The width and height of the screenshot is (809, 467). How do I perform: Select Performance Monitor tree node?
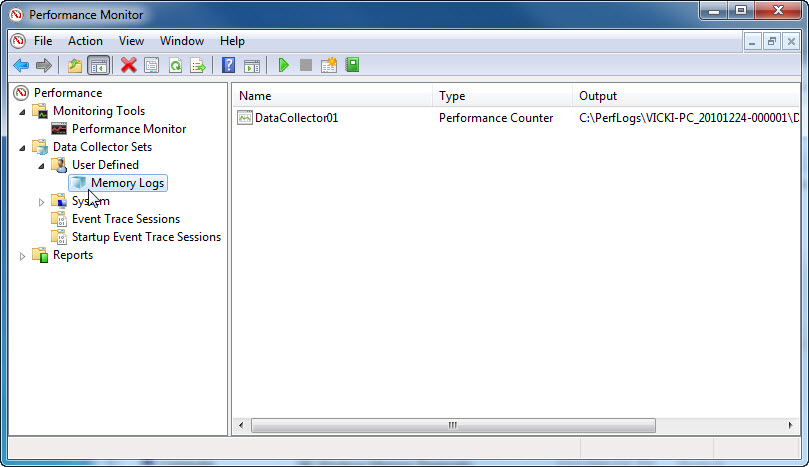pos(129,129)
